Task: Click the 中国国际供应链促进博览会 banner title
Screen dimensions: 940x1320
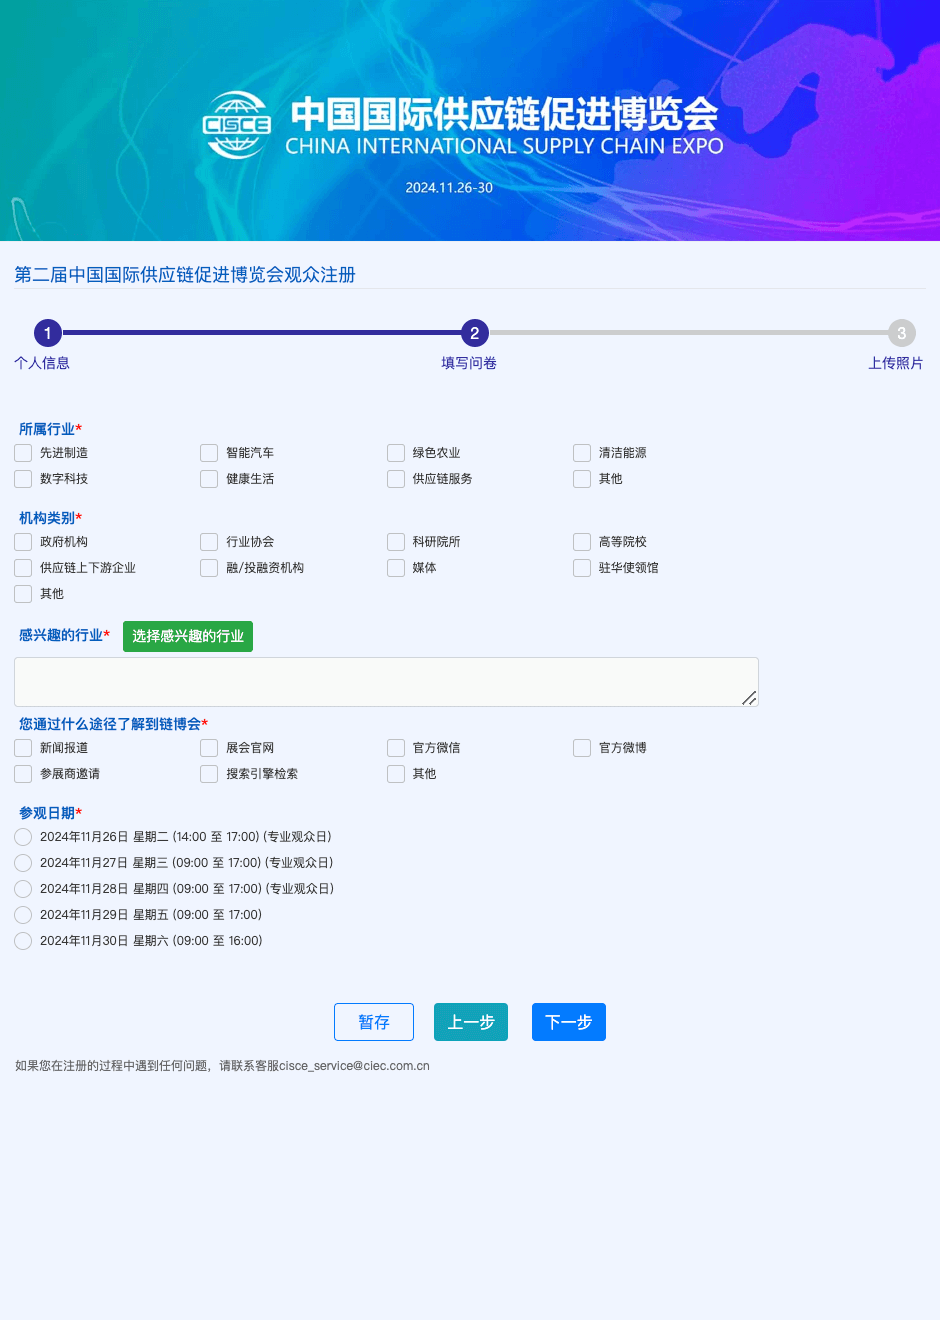Action: pyautogui.click(x=505, y=114)
